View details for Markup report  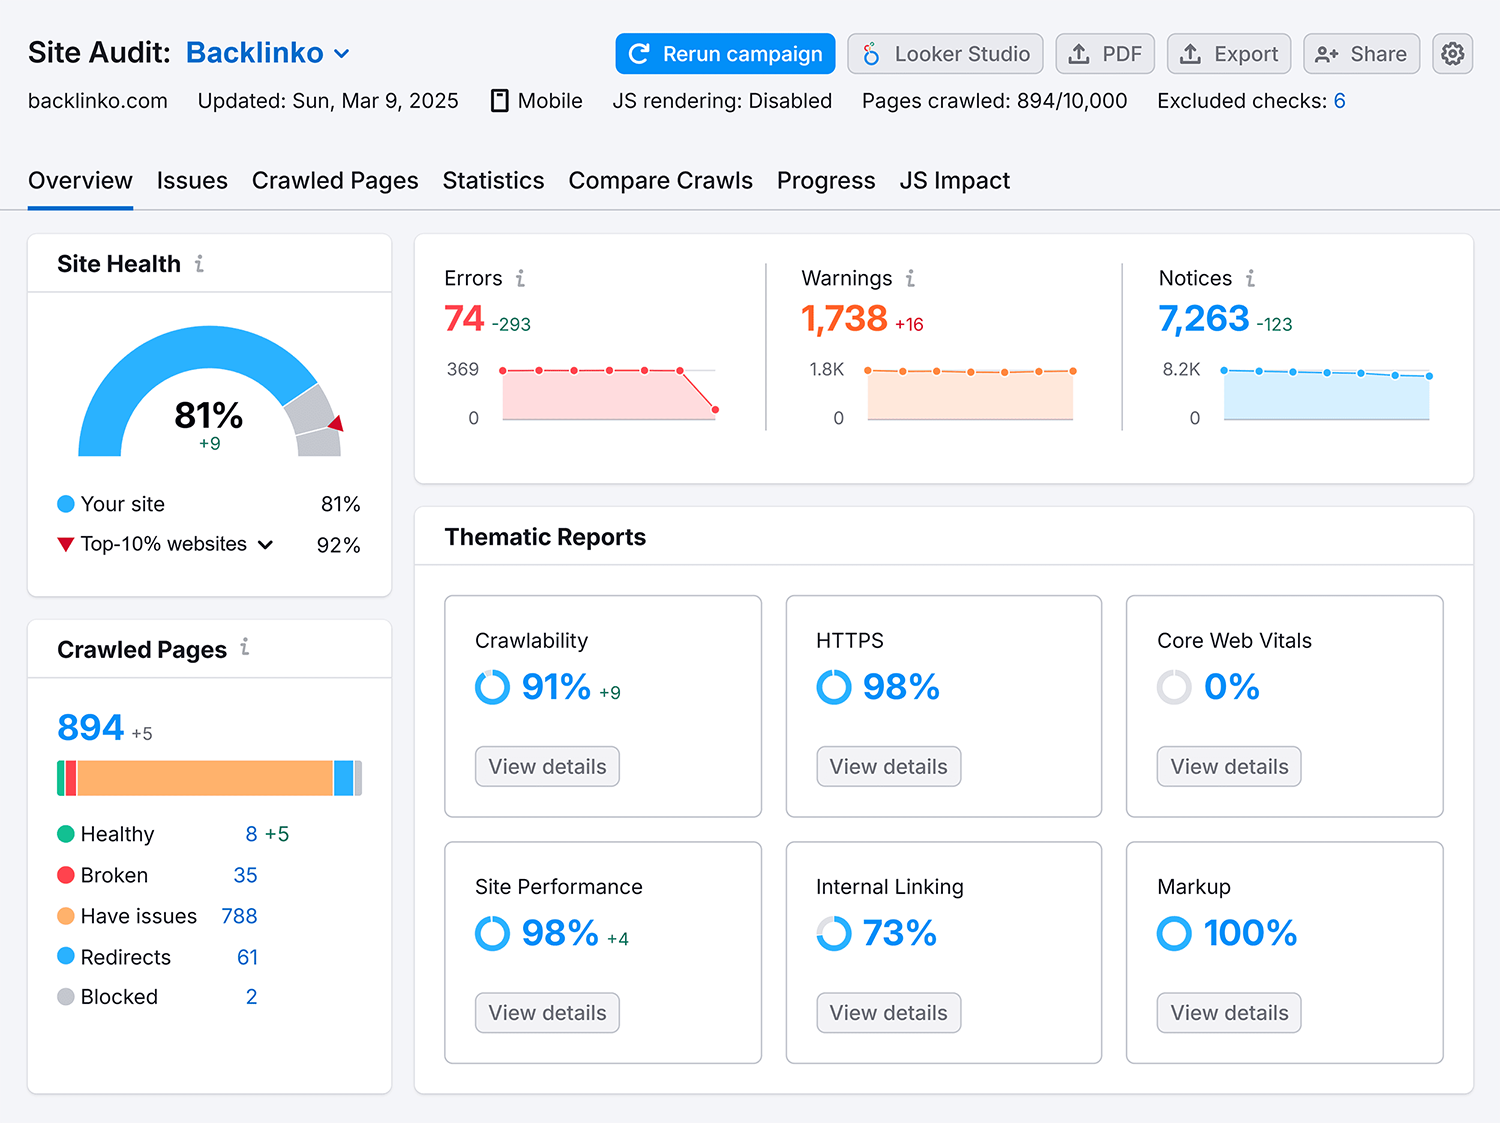(x=1229, y=1013)
